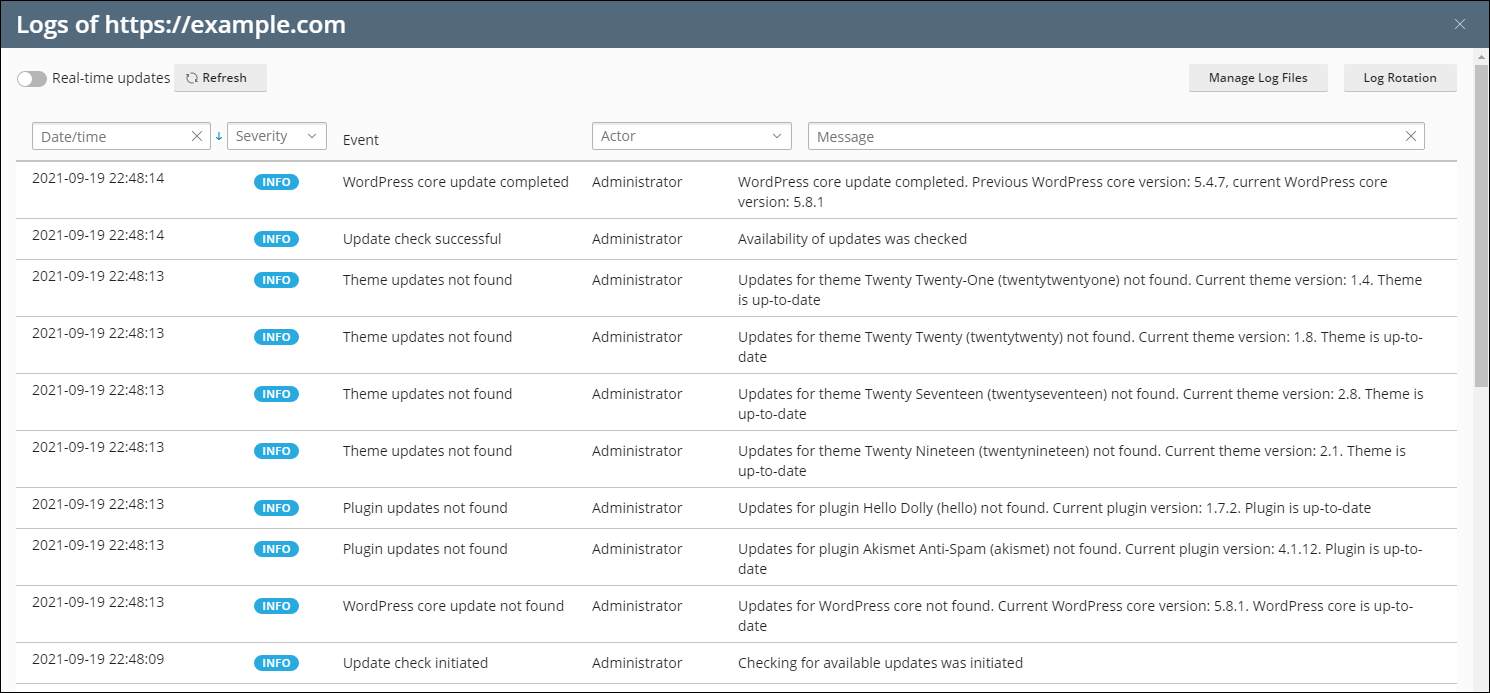This screenshot has width=1490, height=693.
Task: Click the Refresh icon
Action: click(191, 77)
